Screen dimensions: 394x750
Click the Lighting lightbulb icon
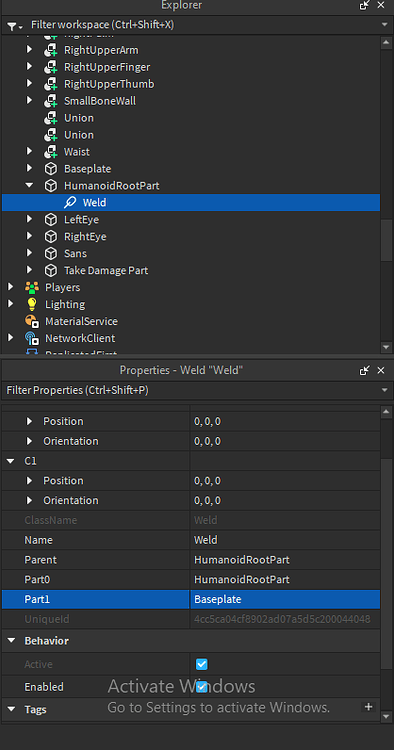(x=32, y=304)
